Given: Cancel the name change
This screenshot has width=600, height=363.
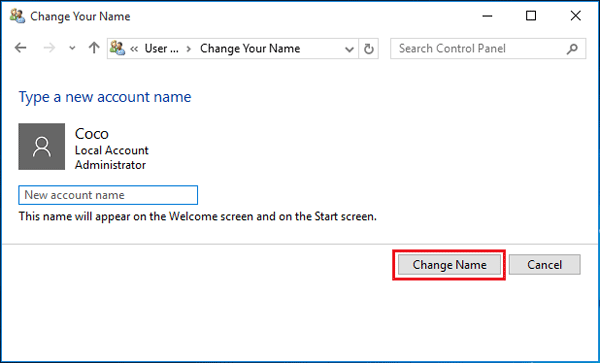Looking at the screenshot, I should coord(545,265).
